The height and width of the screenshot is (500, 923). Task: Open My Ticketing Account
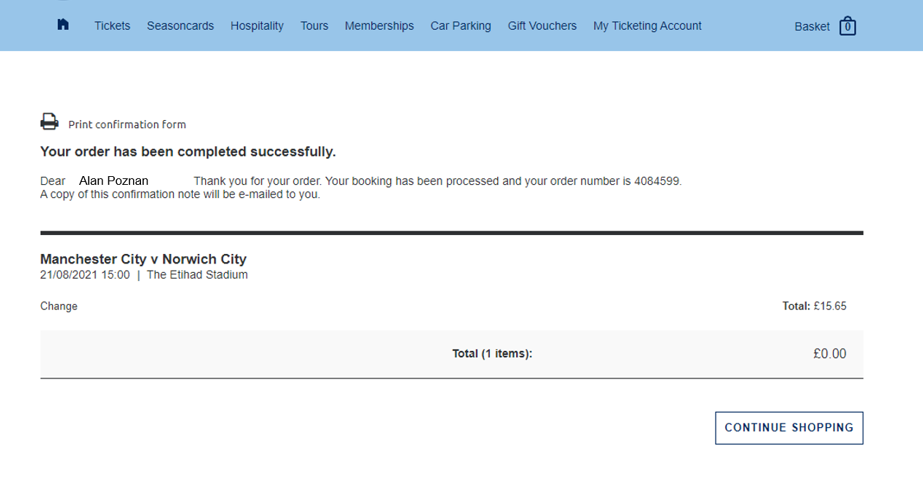pos(647,26)
